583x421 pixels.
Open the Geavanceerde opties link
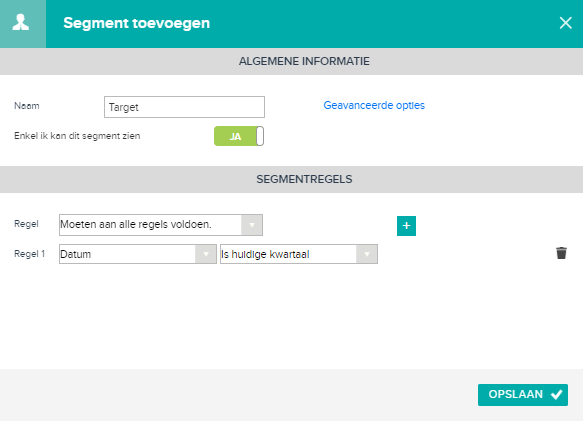click(x=374, y=105)
